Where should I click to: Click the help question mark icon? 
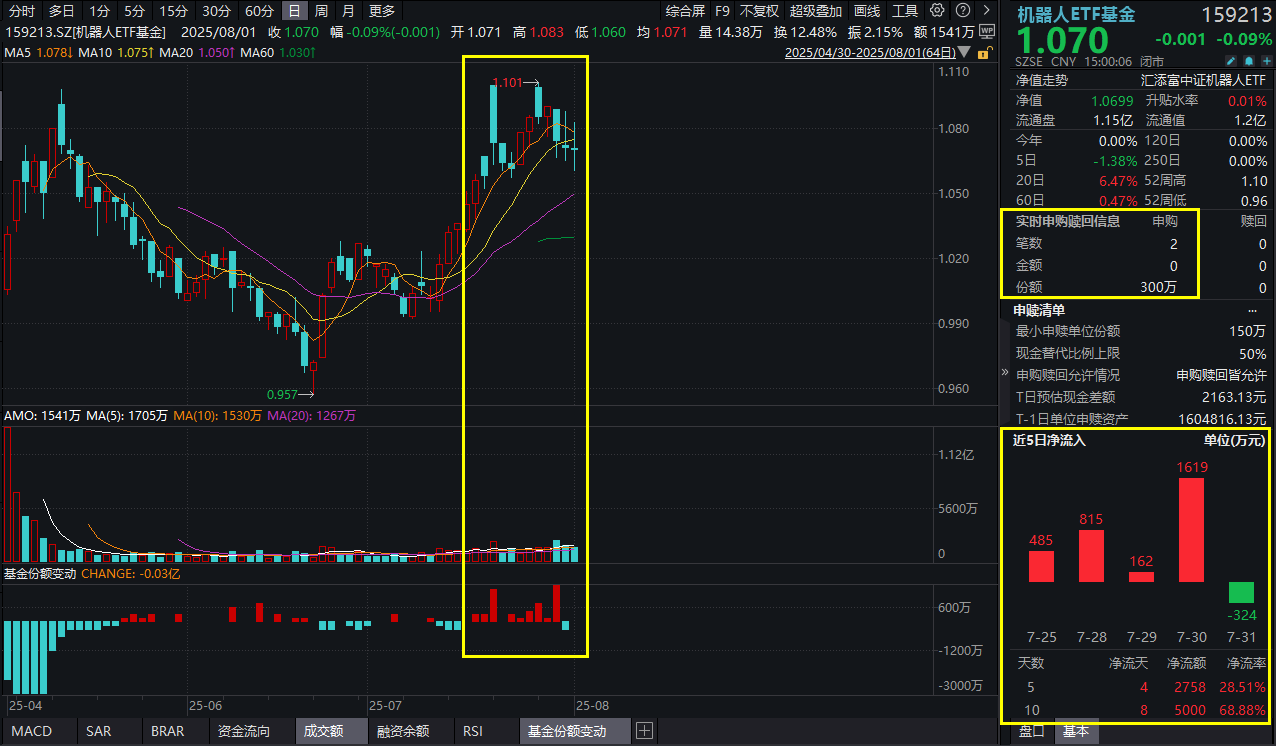pyautogui.click(x=960, y=11)
